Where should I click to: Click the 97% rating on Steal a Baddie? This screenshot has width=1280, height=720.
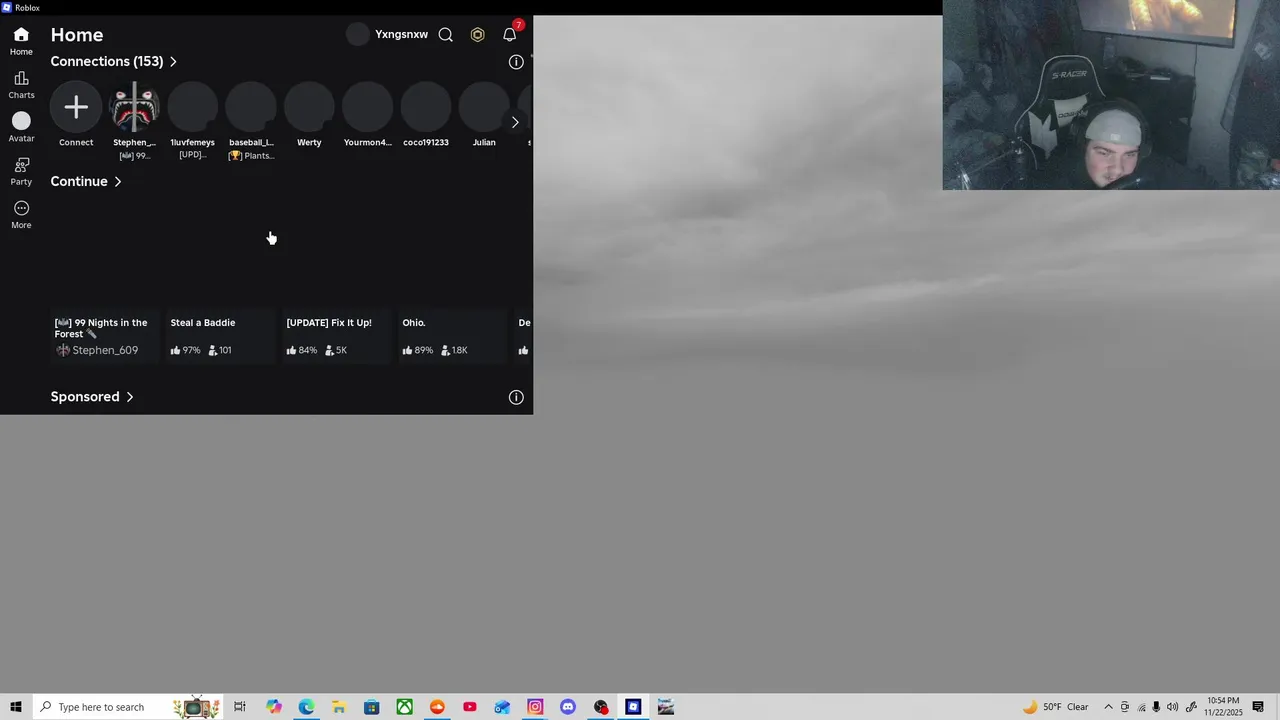[x=186, y=350]
